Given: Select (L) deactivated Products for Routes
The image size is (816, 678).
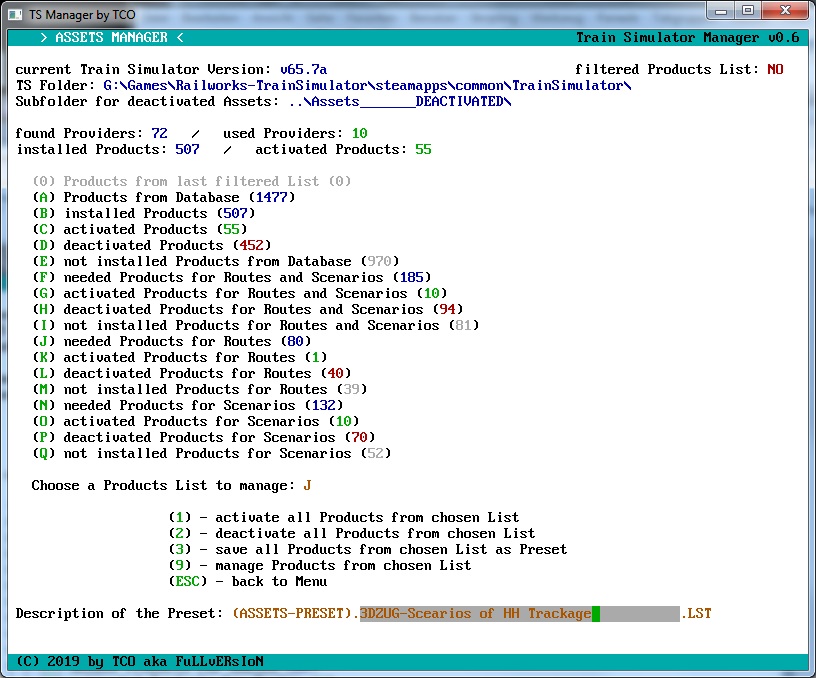Looking at the screenshot, I should [192, 374].
